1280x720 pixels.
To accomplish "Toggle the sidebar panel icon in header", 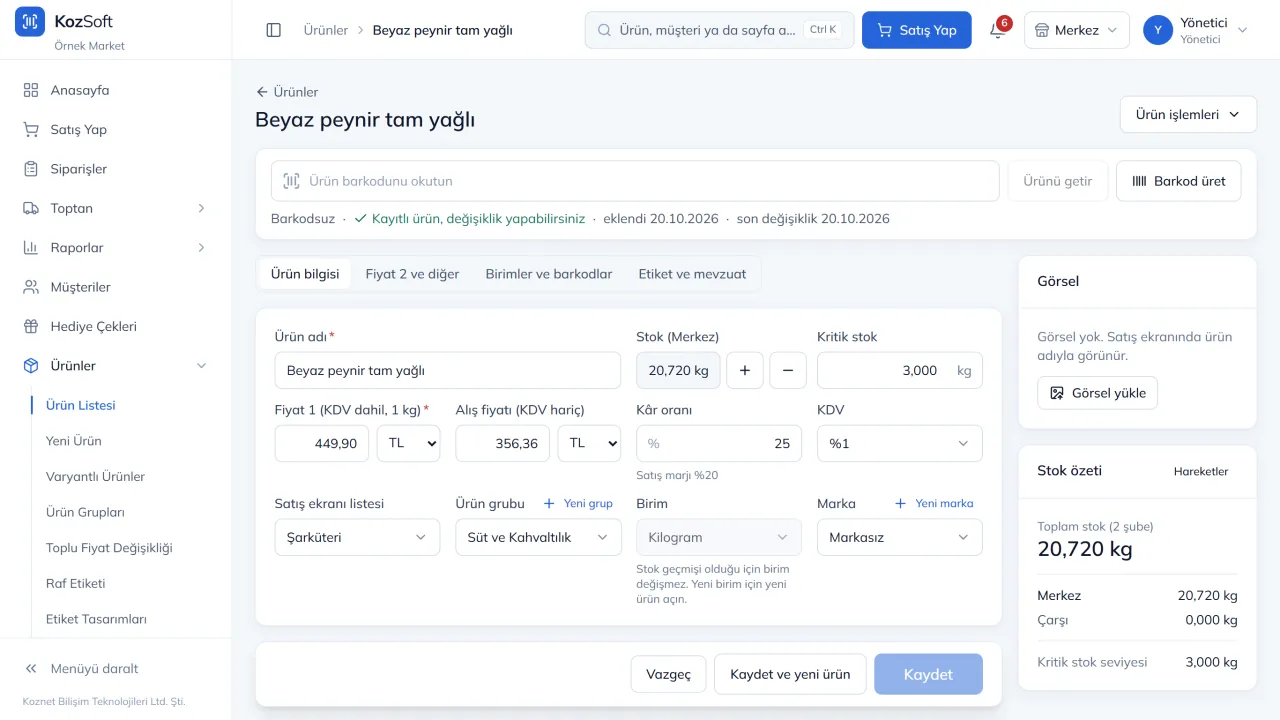I will 274,30.
